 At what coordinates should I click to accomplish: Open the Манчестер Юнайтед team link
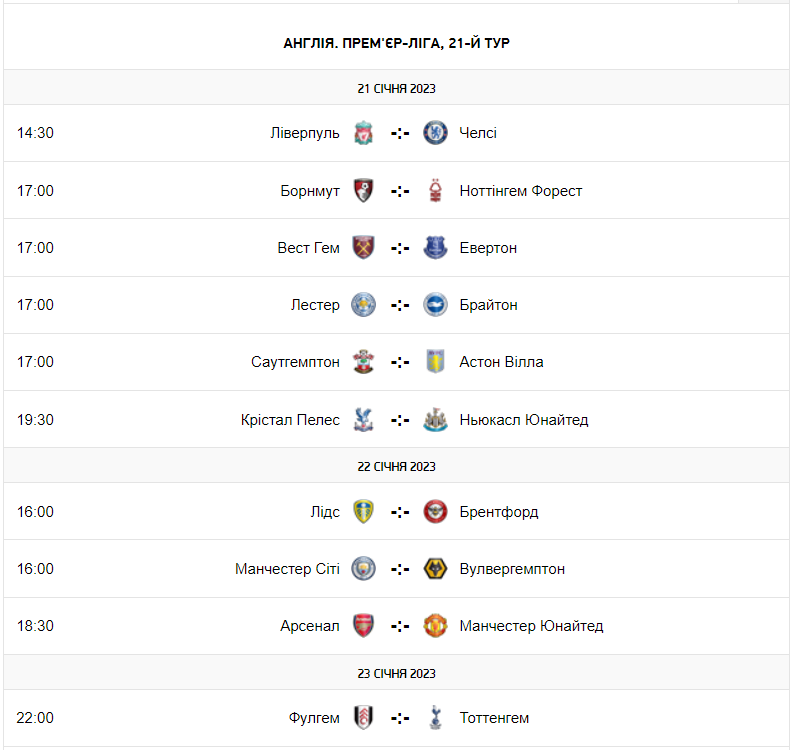pyautogui.click(x=531, y=626)
